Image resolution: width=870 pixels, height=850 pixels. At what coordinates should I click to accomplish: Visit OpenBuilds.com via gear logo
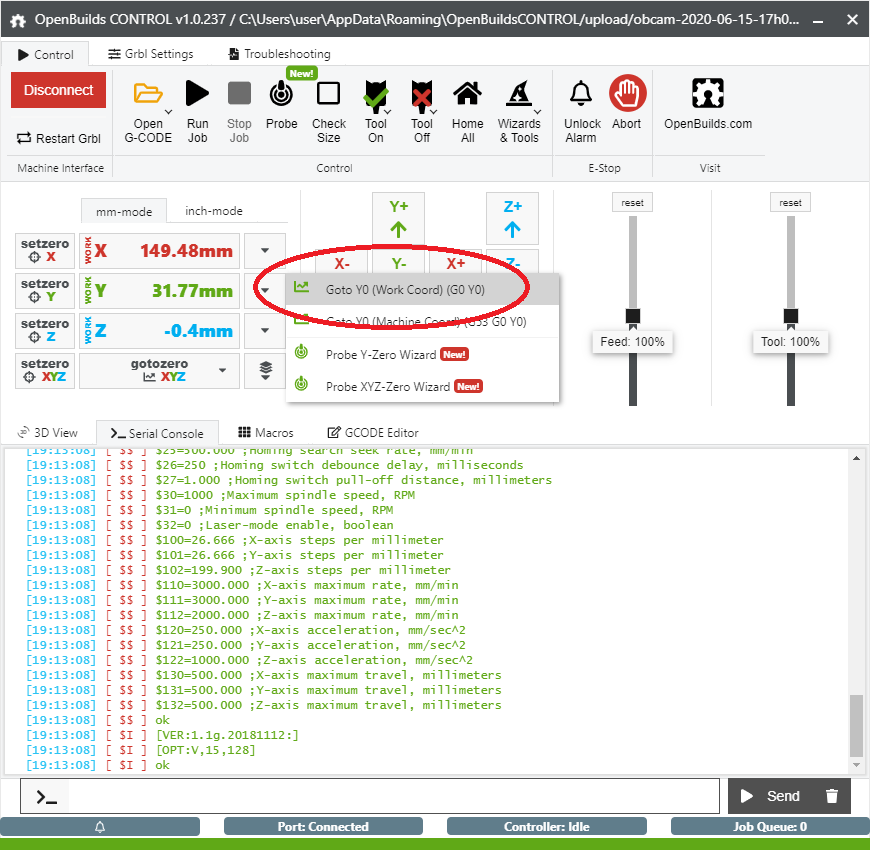coord(708,93)
